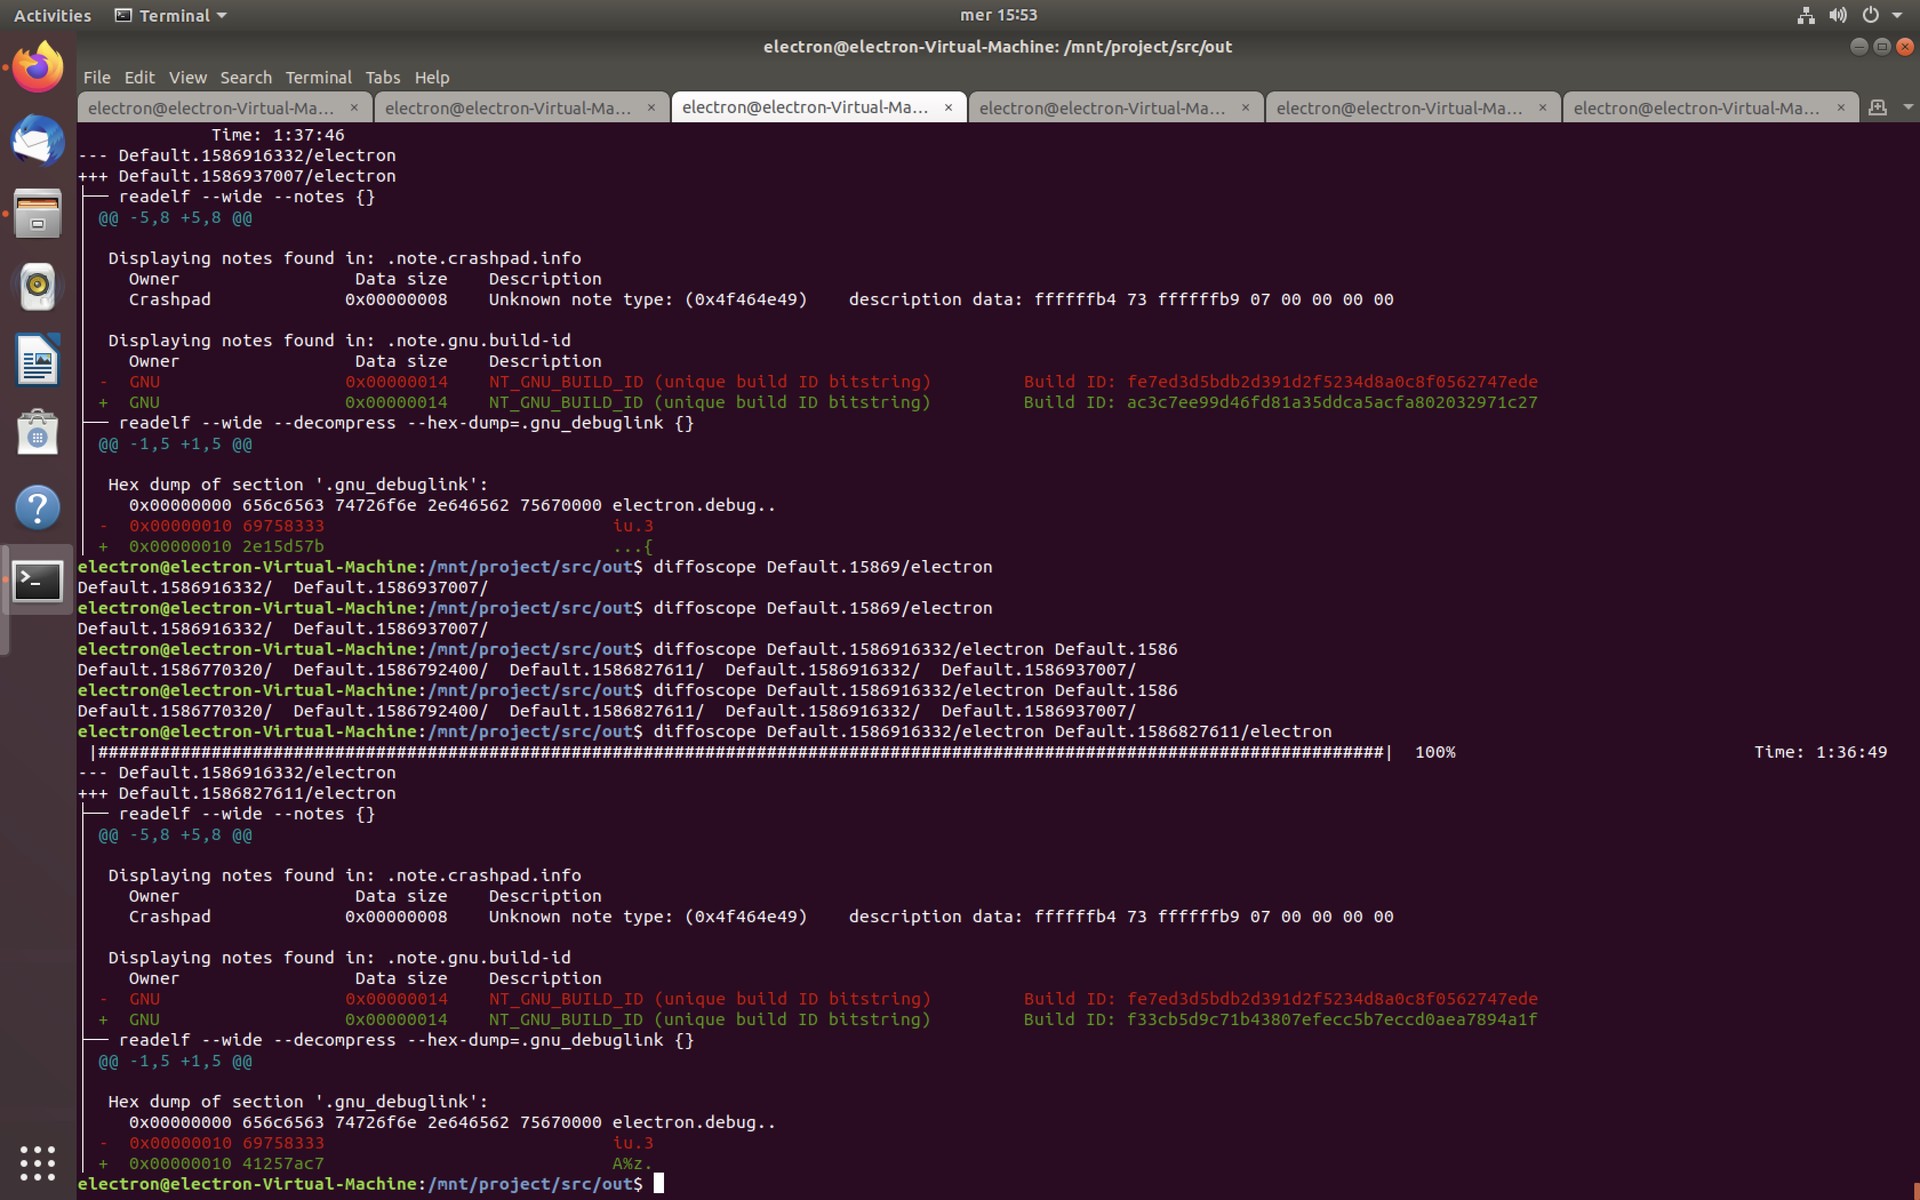1920x1200 pixels.
Task: Open Ubuntu Software store icon
Action: pyautogui.click(x=38, y=433)
